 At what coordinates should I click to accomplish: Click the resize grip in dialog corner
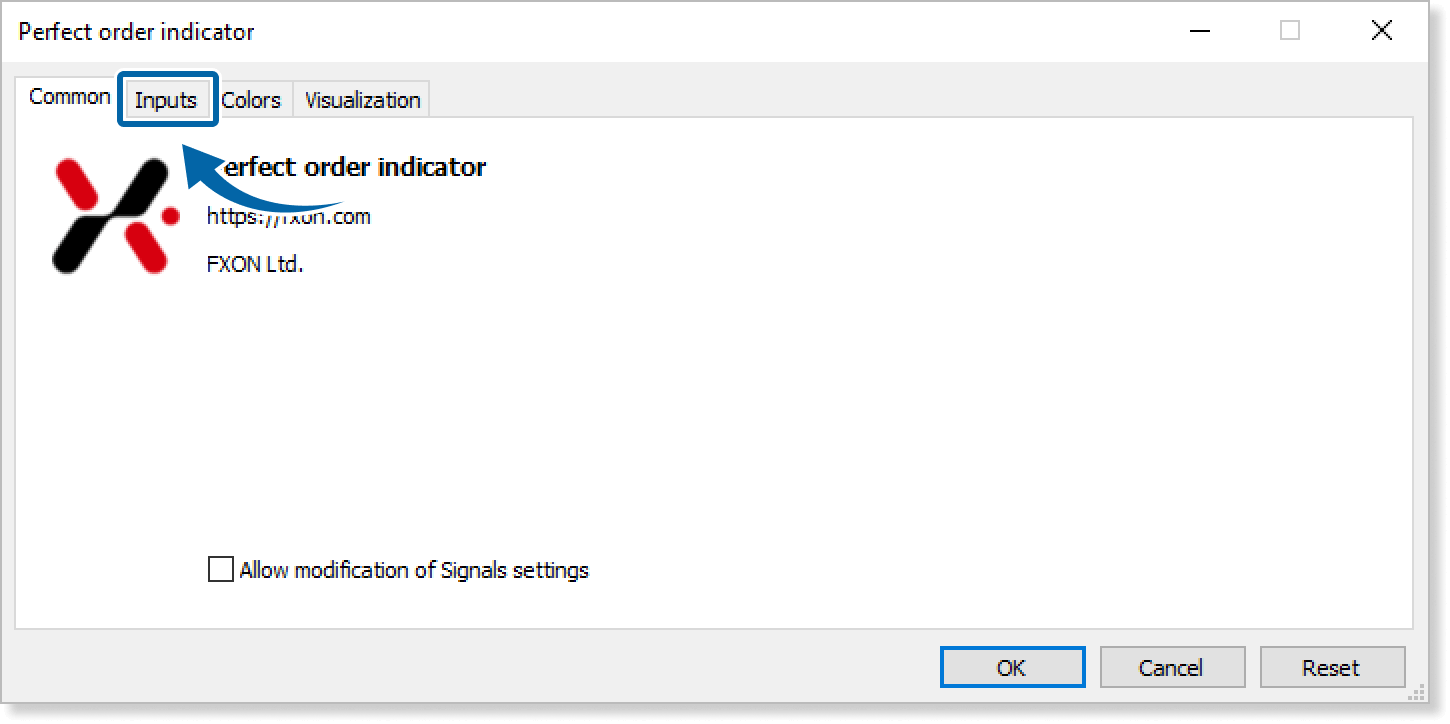(1416, 692)
